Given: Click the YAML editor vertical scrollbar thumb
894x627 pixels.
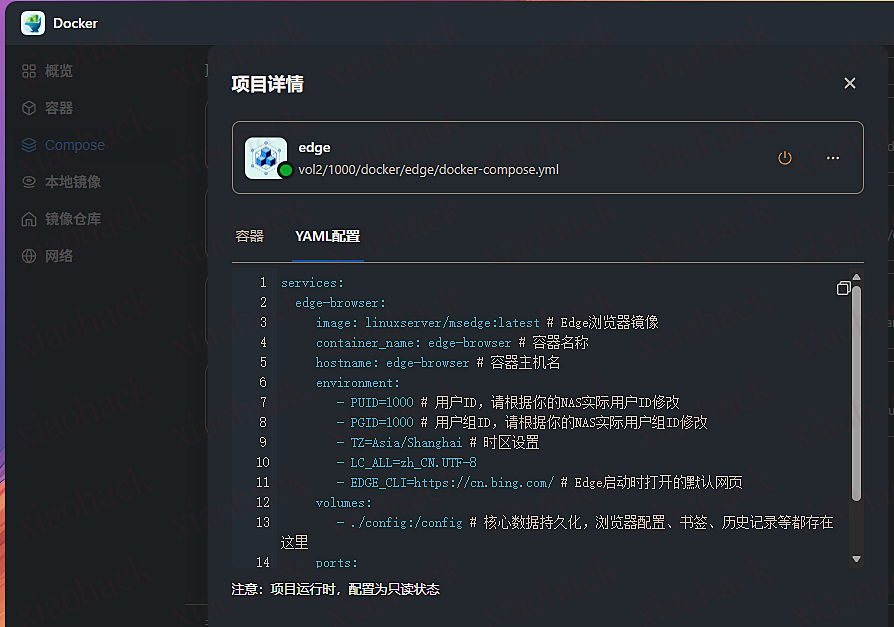Looking at the screenshot, I should tap(856, 390).
